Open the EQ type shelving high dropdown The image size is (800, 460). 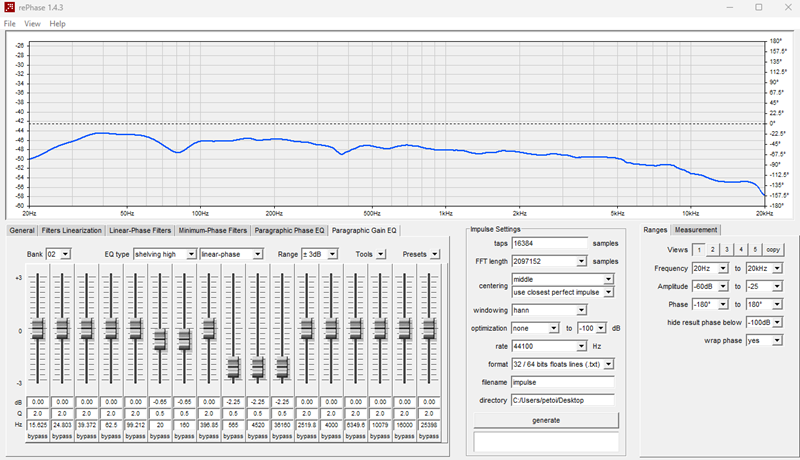pos(165,254)
